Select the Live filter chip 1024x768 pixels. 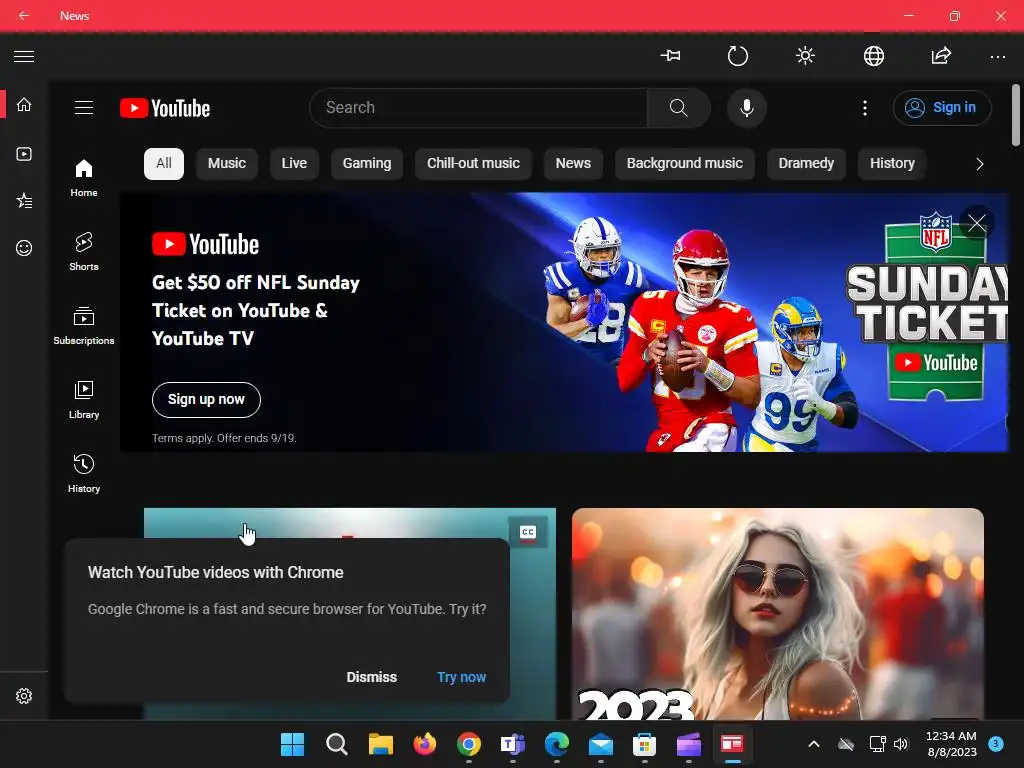pyautogui.click(x=294, y=163)
